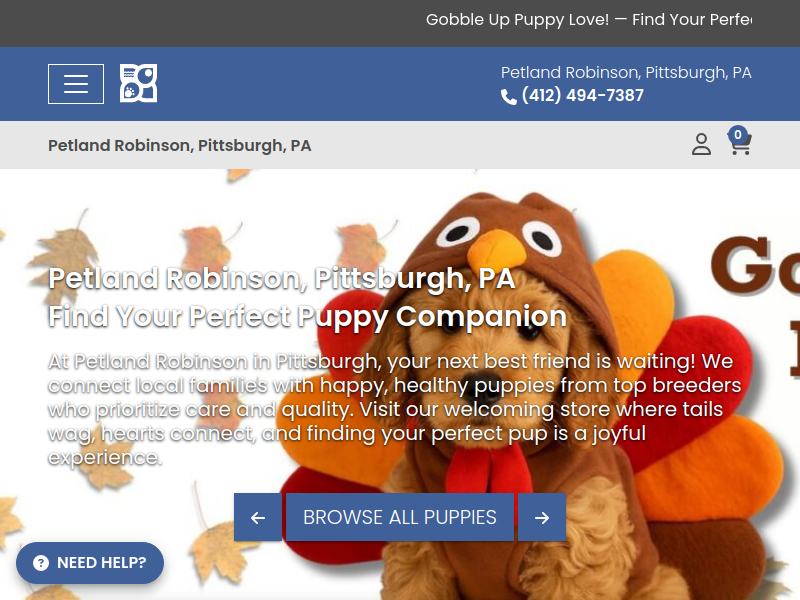Image resolution: width=800 pixels, height=600 pixels.
Task: Click the Gobble Up Puppy Love banner
Action: coord(588,19)
